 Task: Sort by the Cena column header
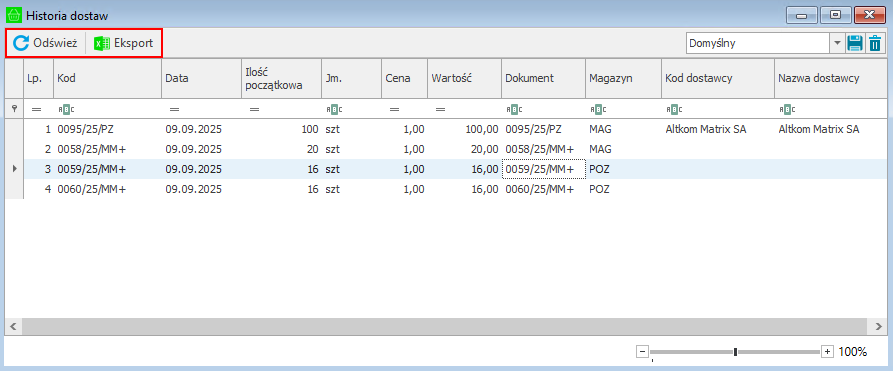tap(404, 79)
